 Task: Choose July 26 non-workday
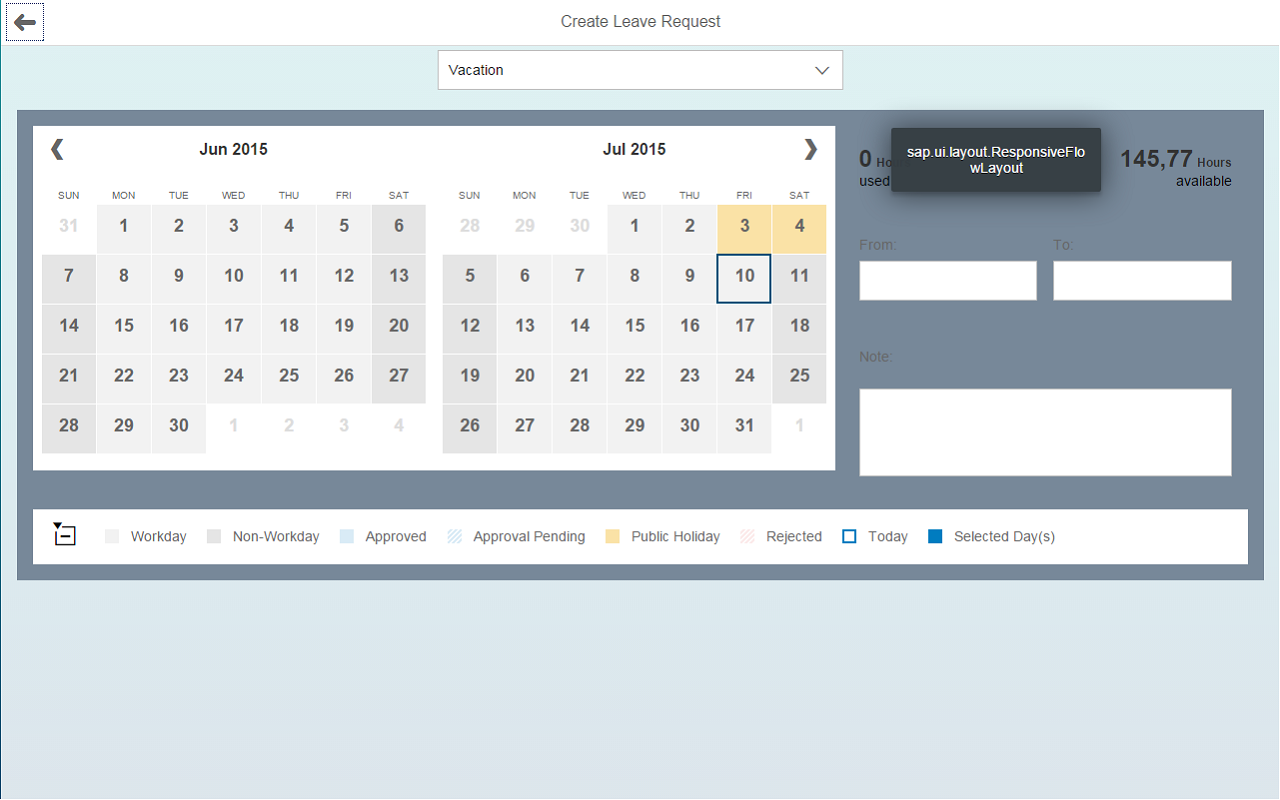point(470,428)
